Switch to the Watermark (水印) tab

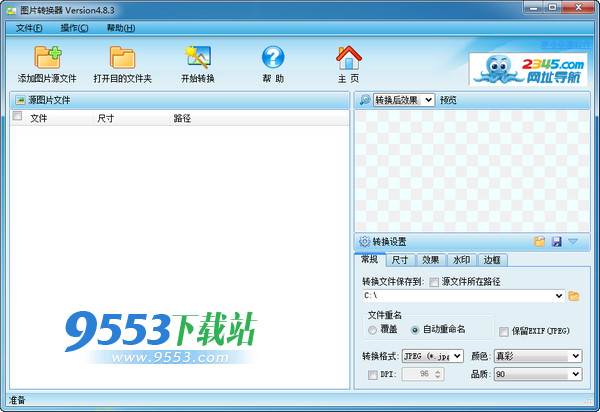461,260
